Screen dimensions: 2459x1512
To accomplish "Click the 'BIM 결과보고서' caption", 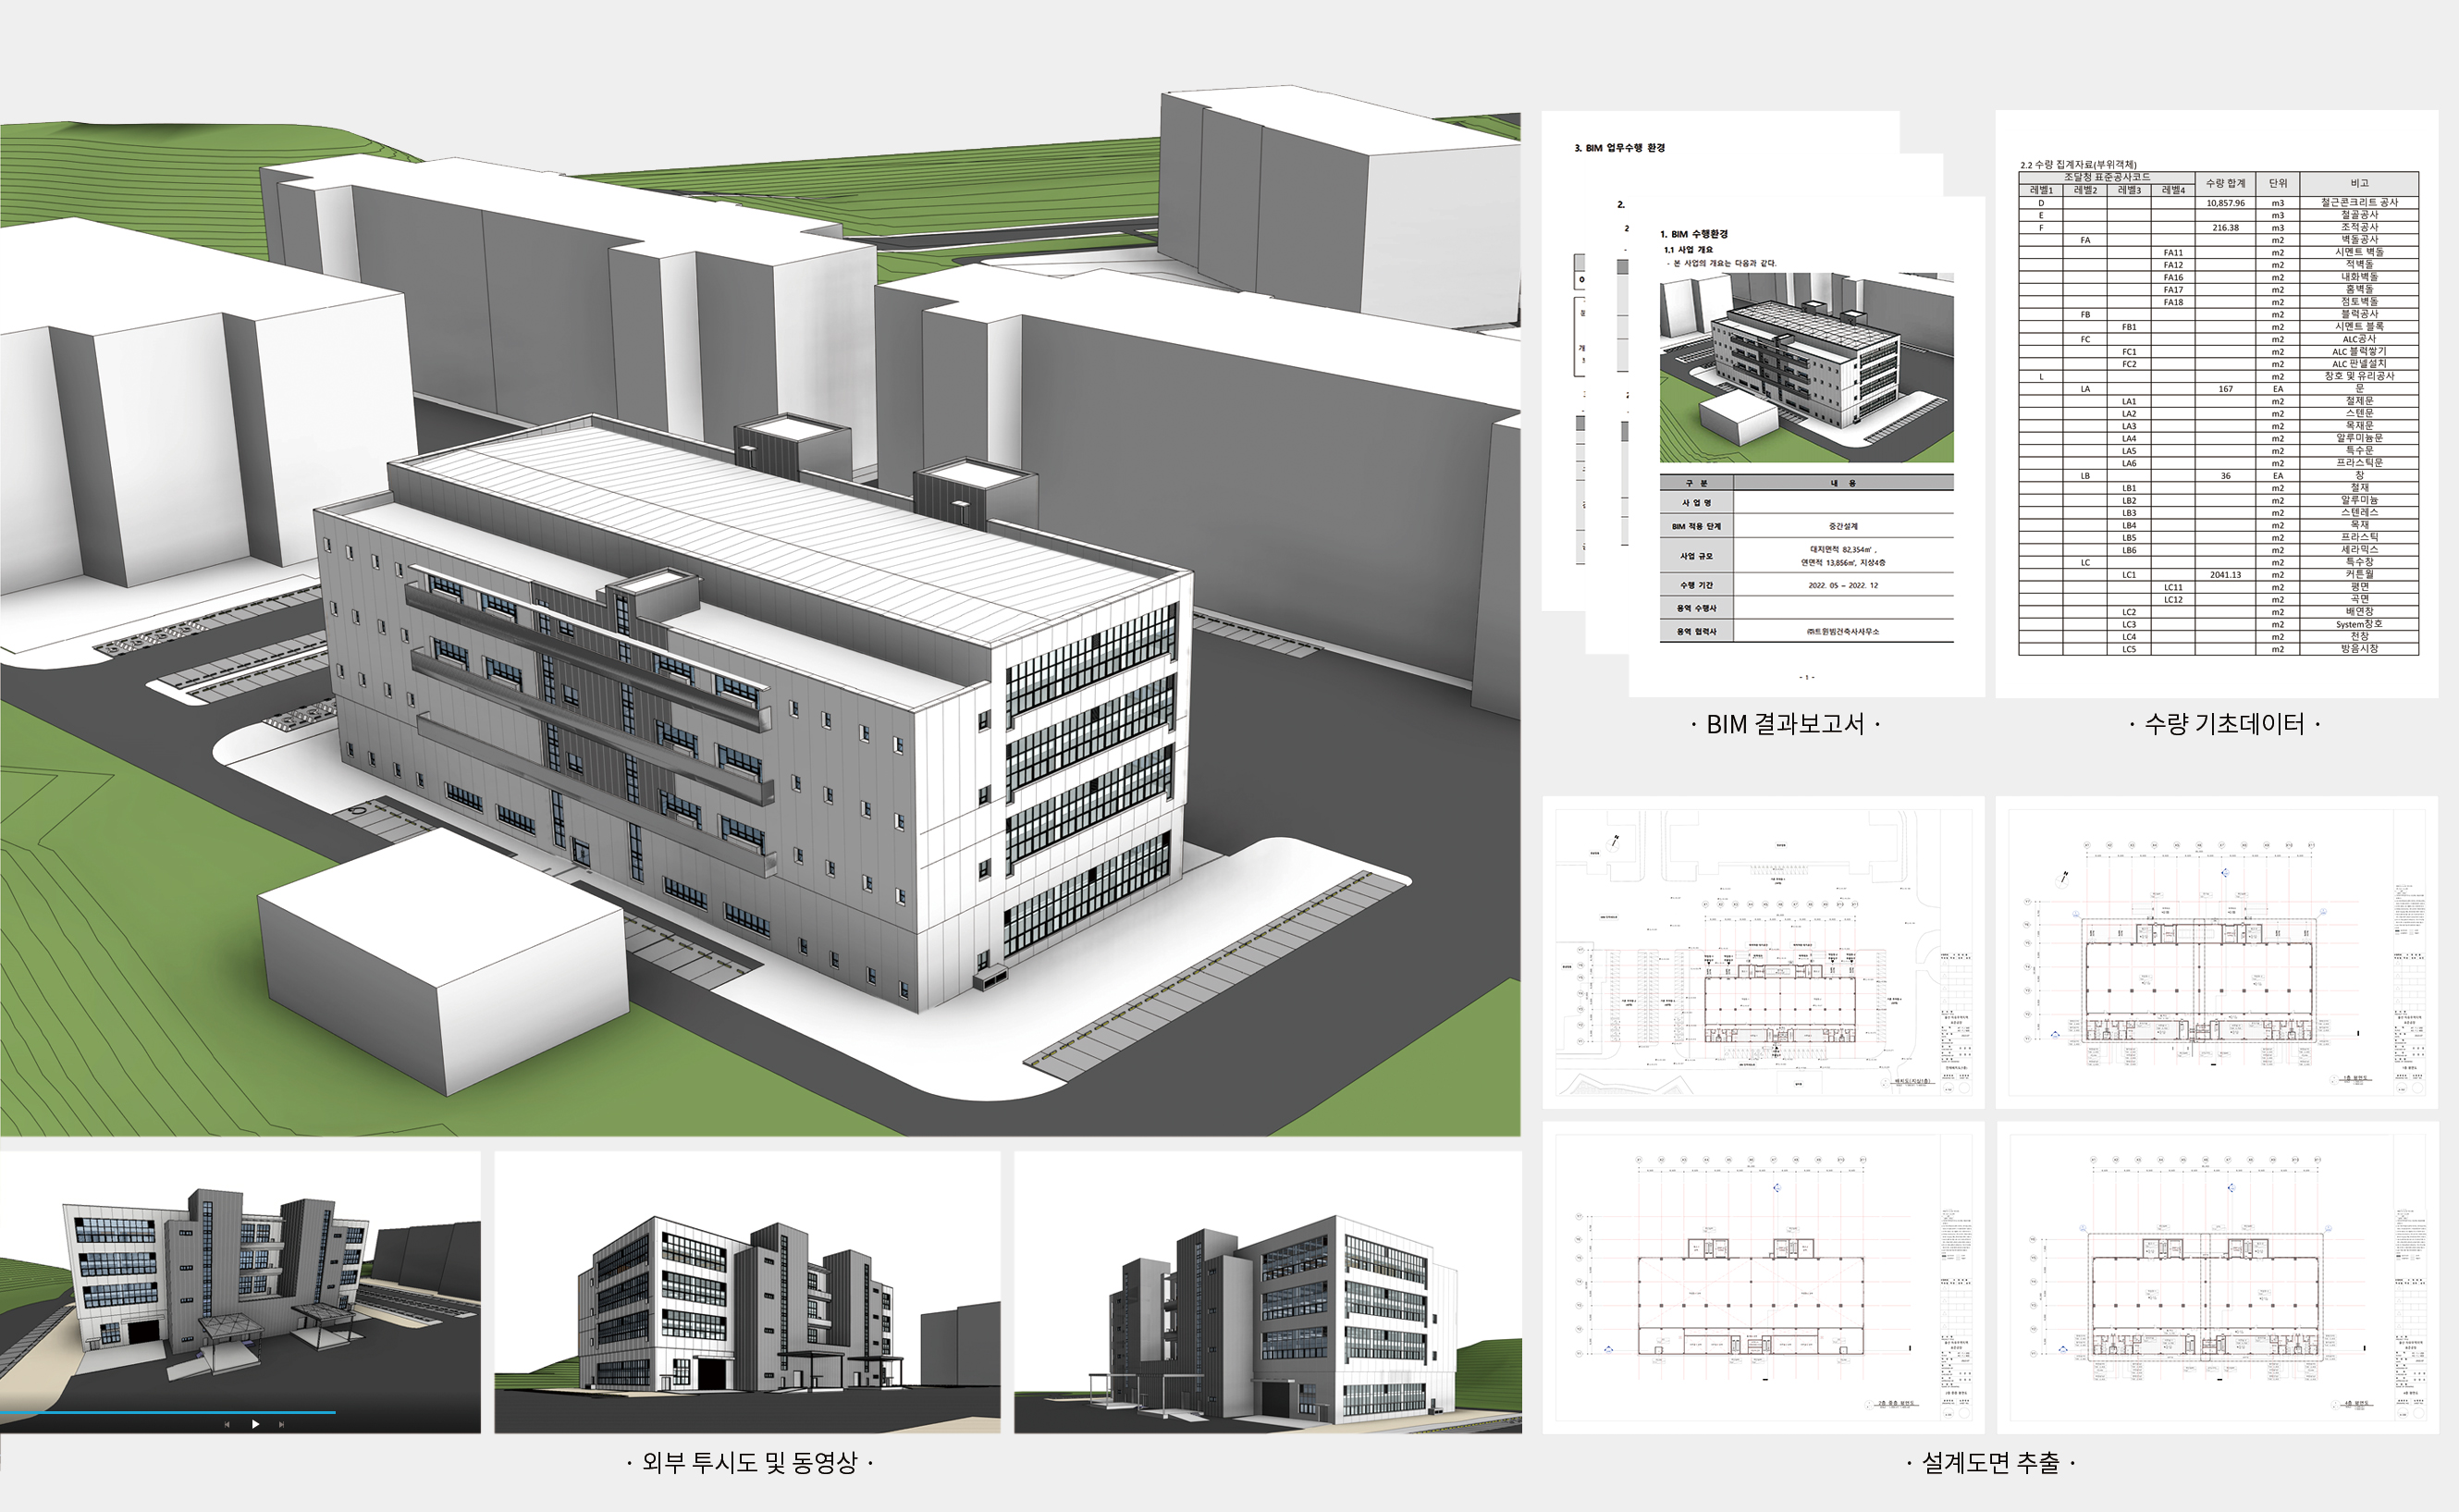I will tap(1785, 724).
